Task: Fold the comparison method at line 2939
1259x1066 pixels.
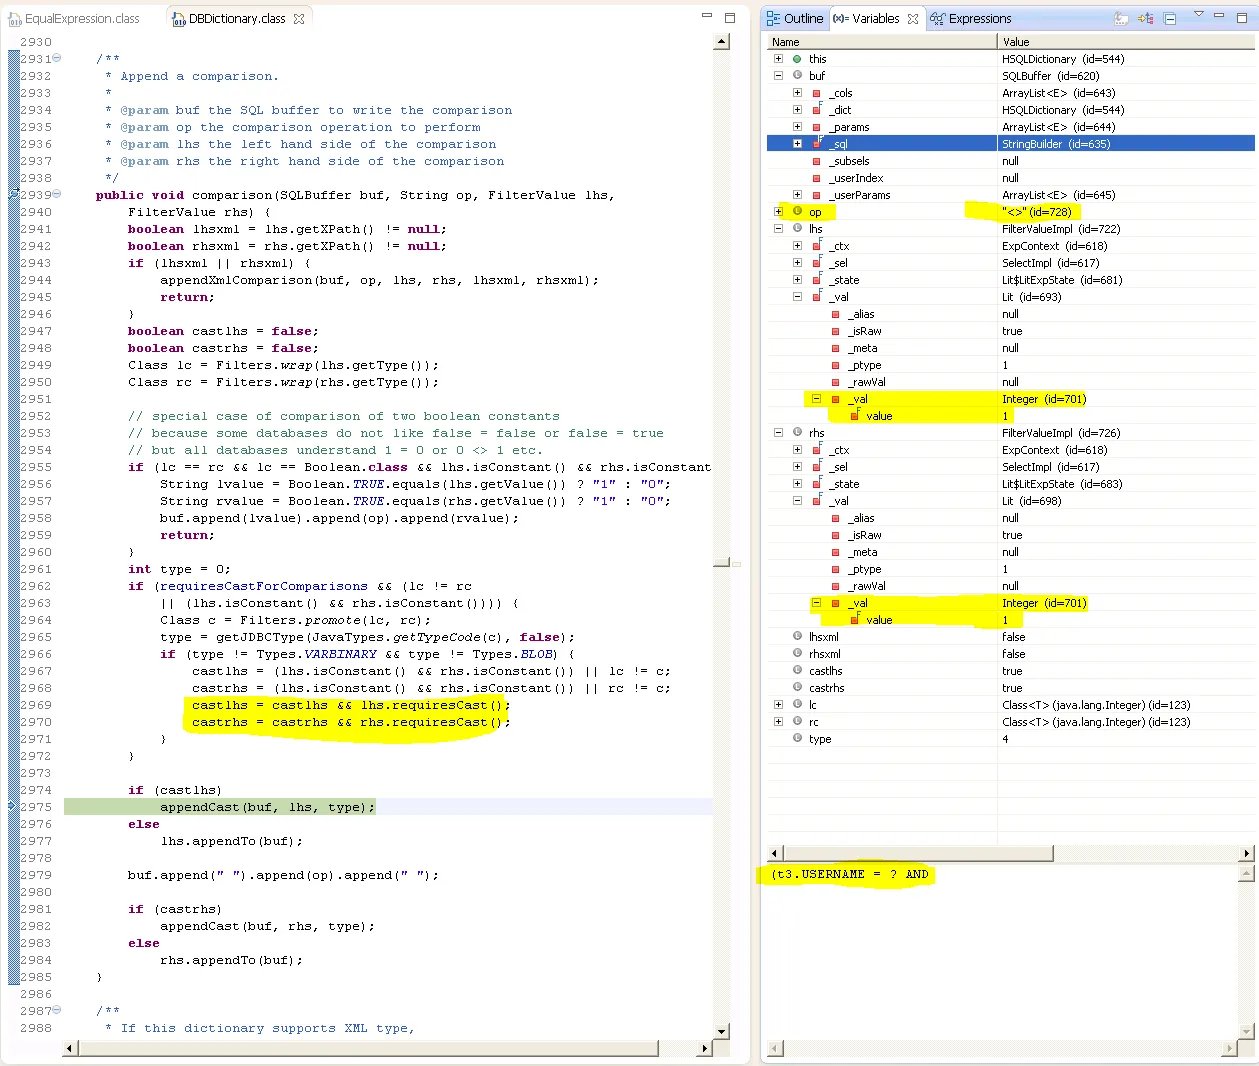Action: (x=57, y=195)
